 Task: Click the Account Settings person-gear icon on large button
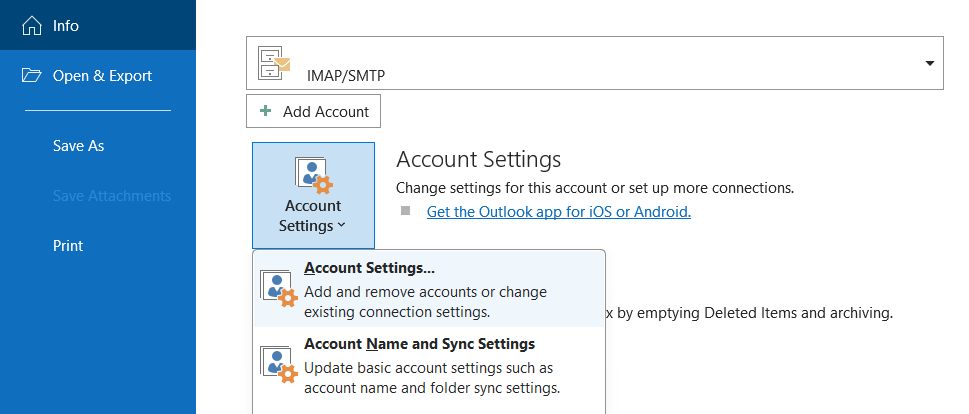click(314, 175)
